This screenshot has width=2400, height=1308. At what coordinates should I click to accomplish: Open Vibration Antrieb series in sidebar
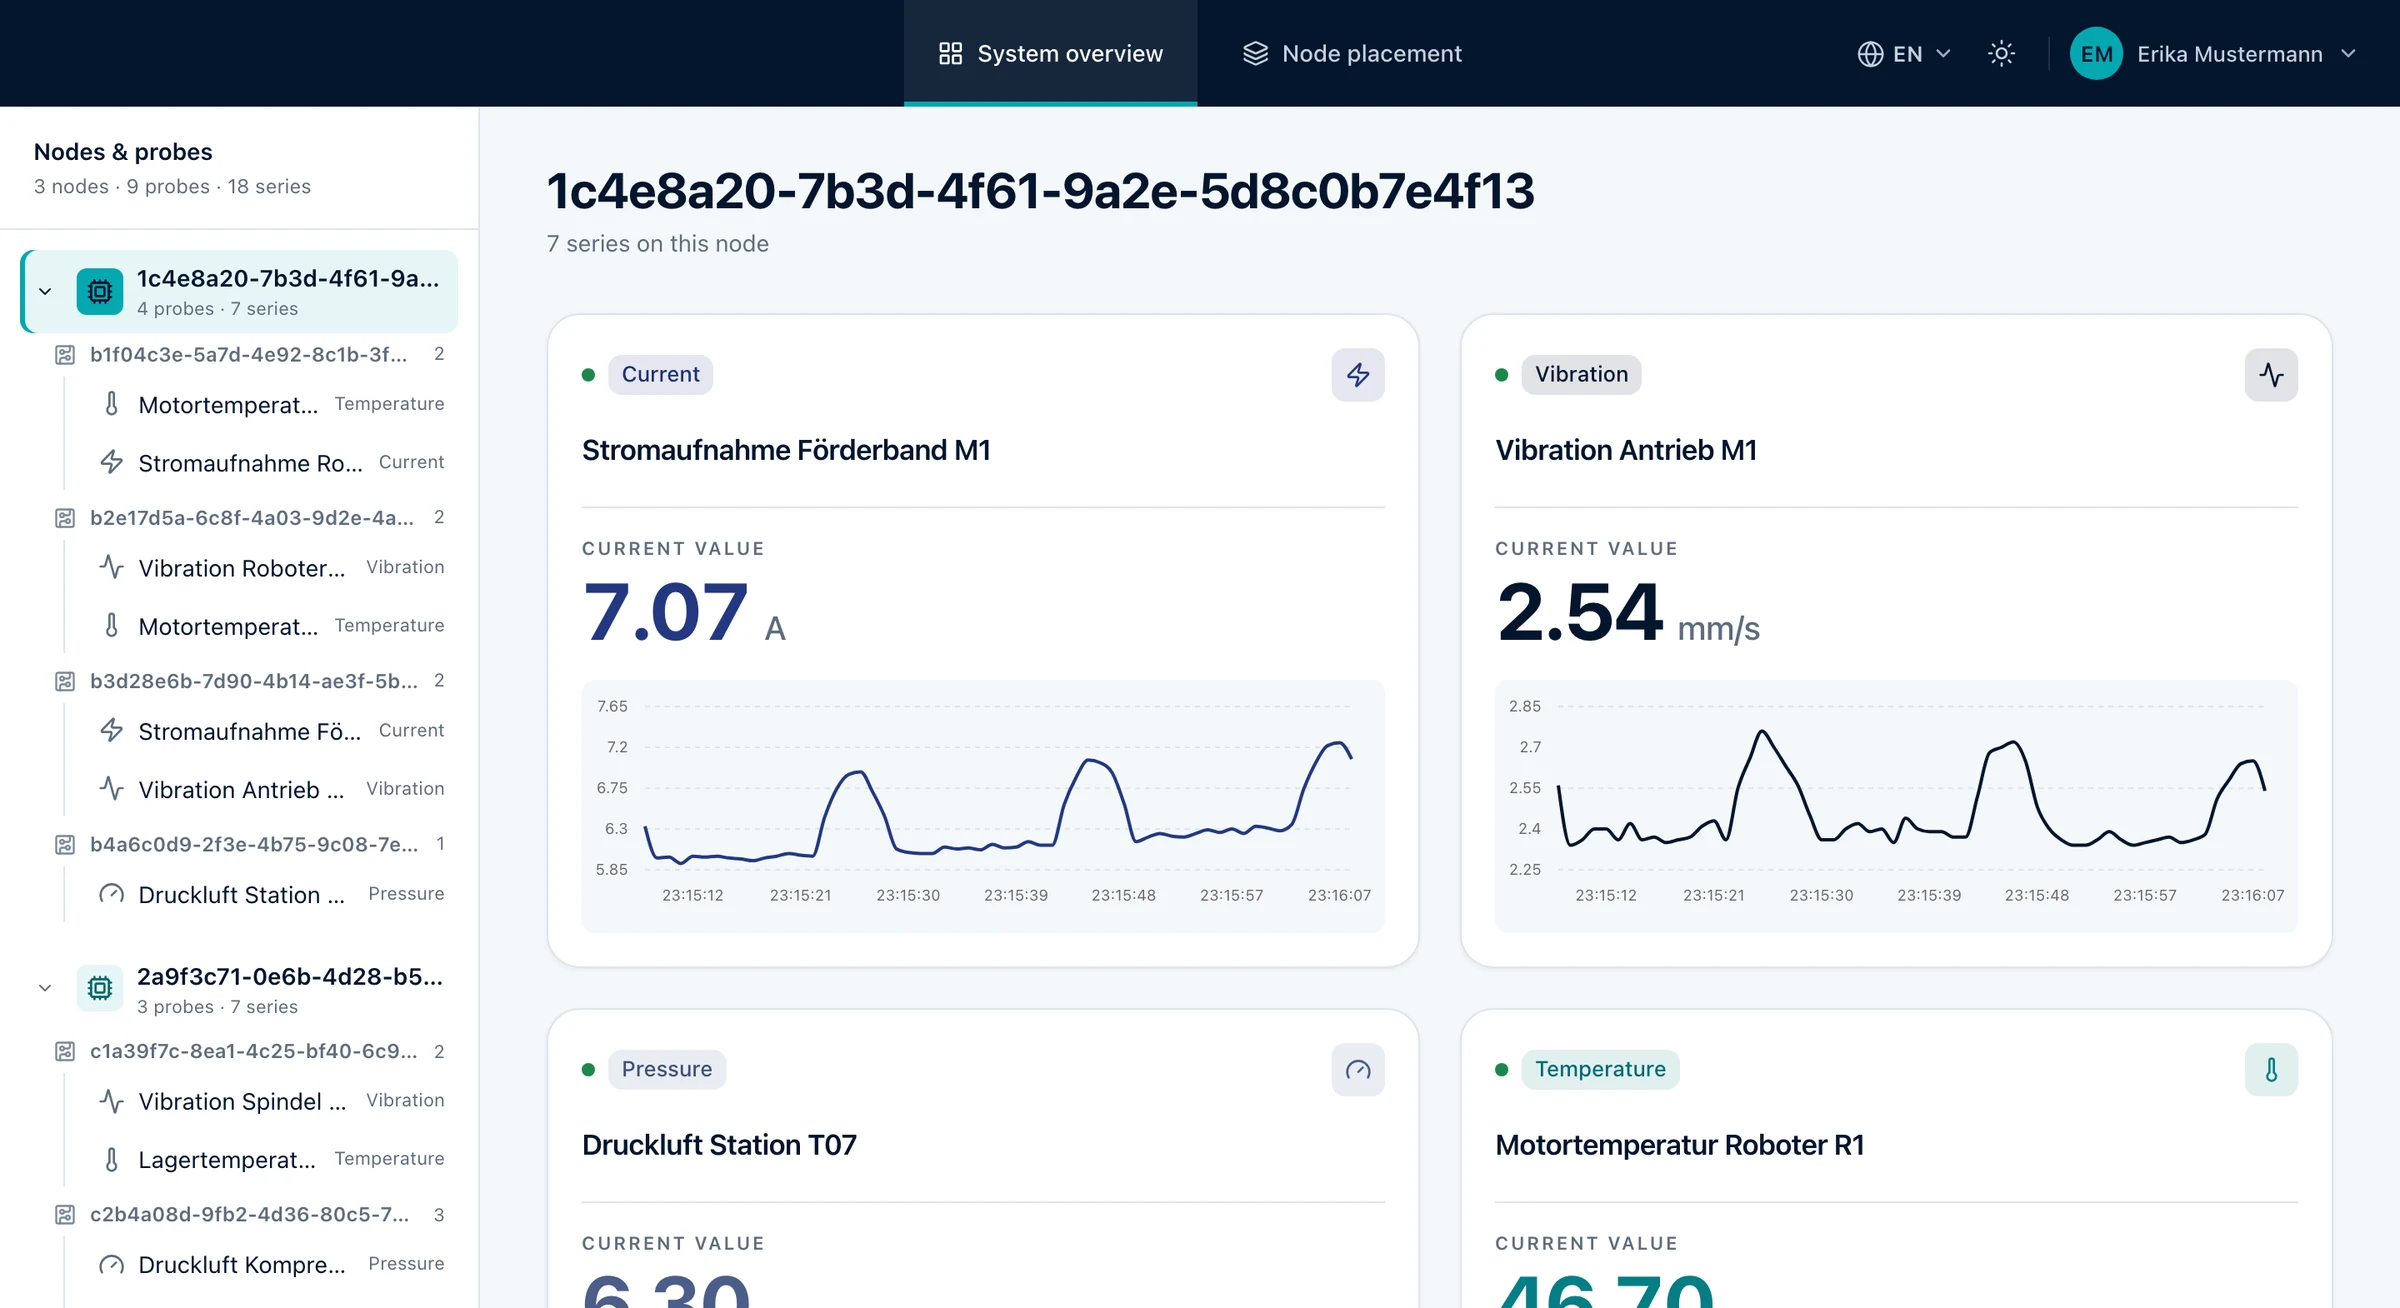point(270,789)
